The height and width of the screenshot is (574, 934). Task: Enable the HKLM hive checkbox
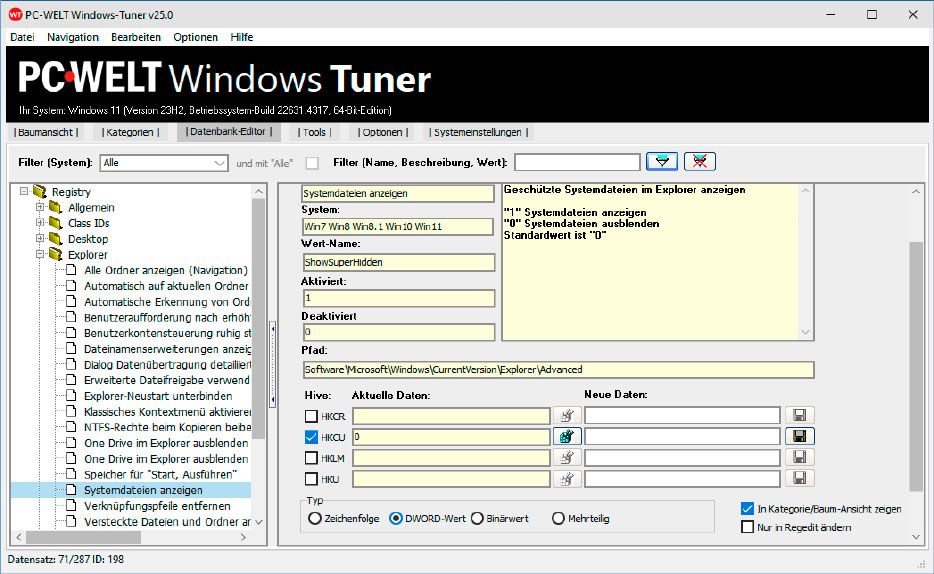coord(311,458)
